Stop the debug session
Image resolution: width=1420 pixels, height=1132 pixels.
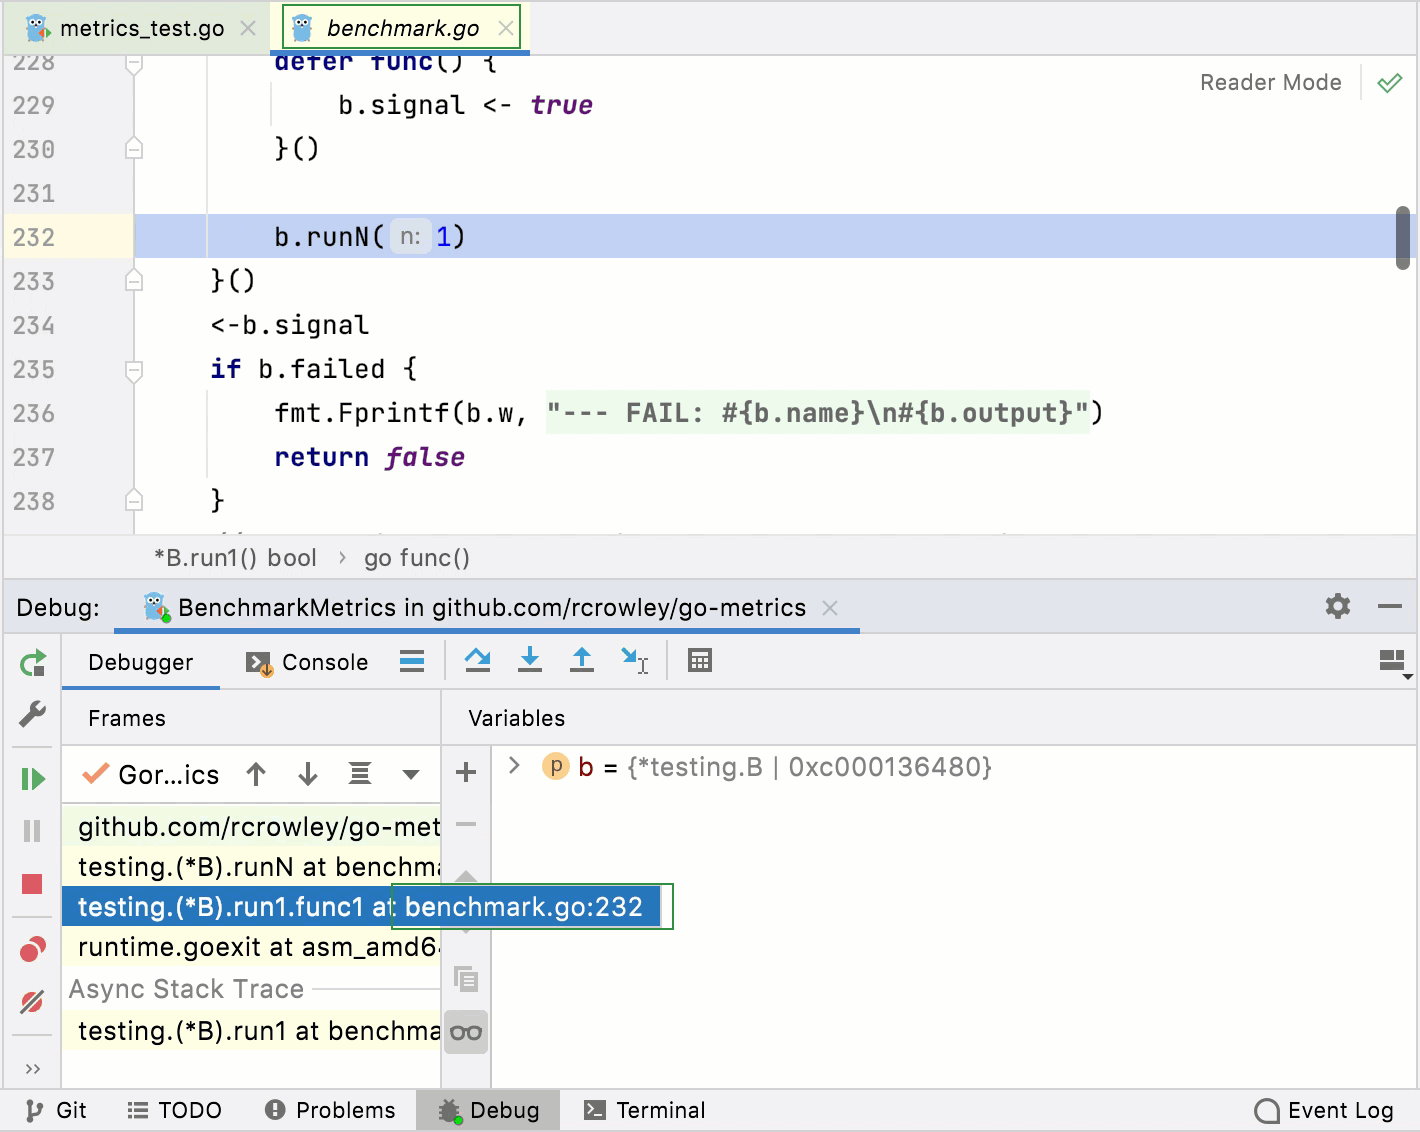32,884
